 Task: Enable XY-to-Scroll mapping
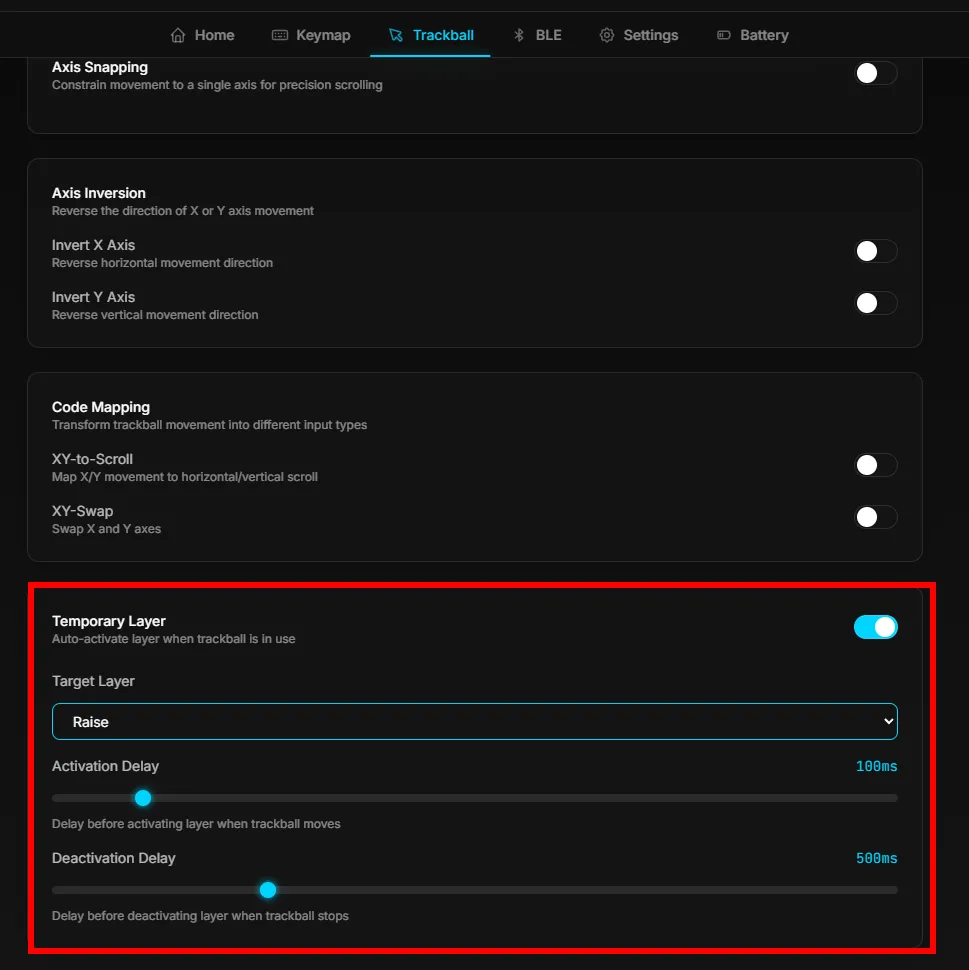pyautogui.click(x=875, y=465)
